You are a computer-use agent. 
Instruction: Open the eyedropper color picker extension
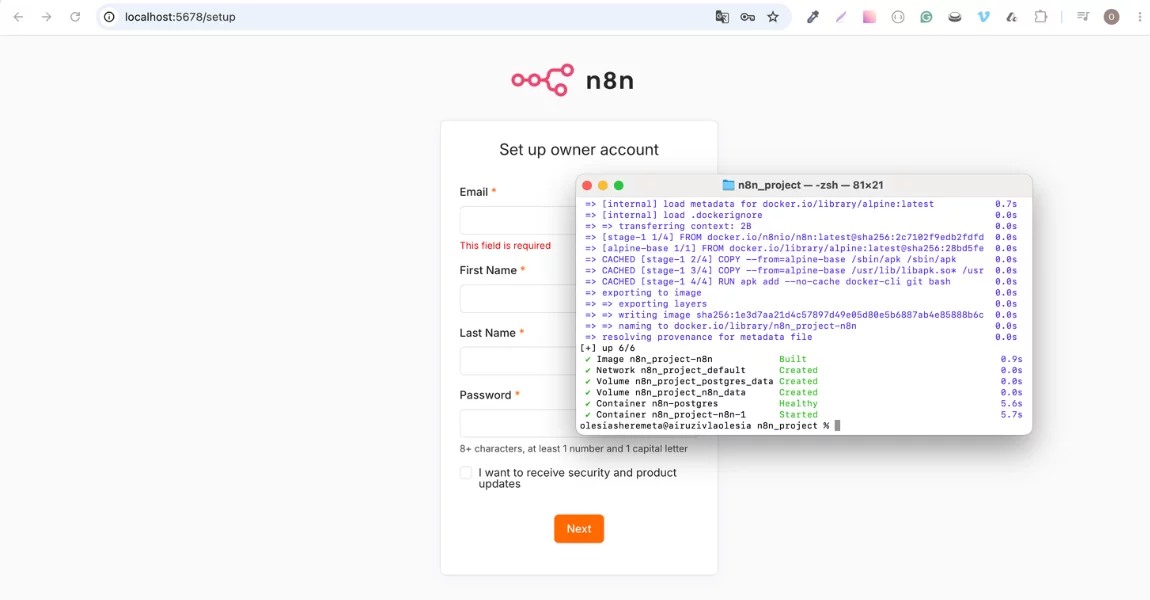(x=813, y=17)
